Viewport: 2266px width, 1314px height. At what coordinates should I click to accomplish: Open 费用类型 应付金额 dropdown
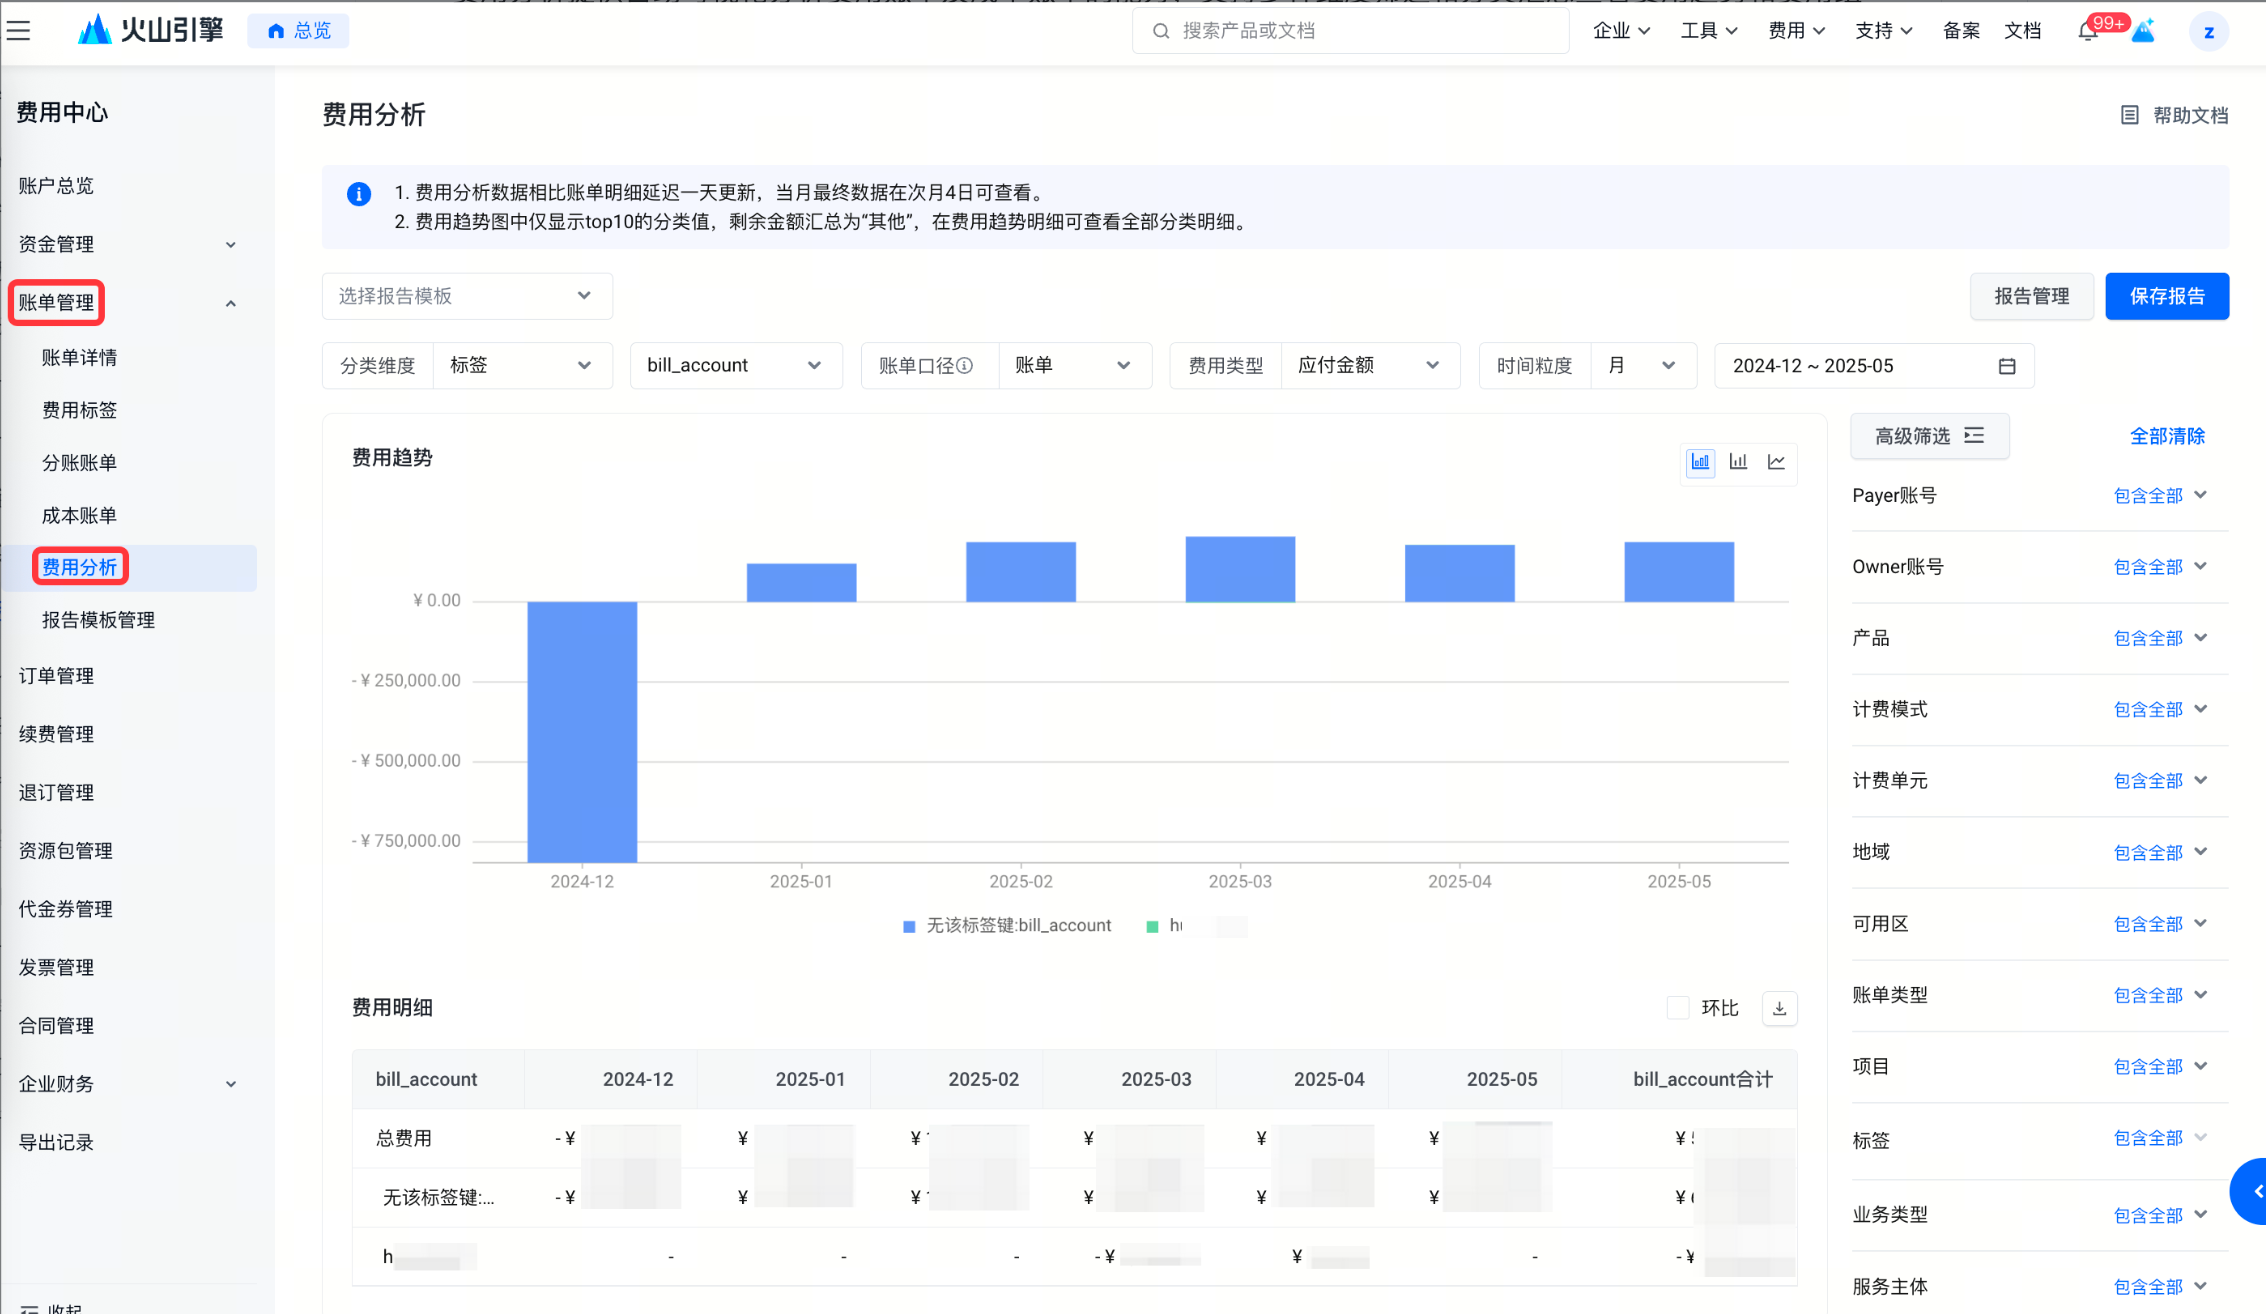[x=1370, y=366]
